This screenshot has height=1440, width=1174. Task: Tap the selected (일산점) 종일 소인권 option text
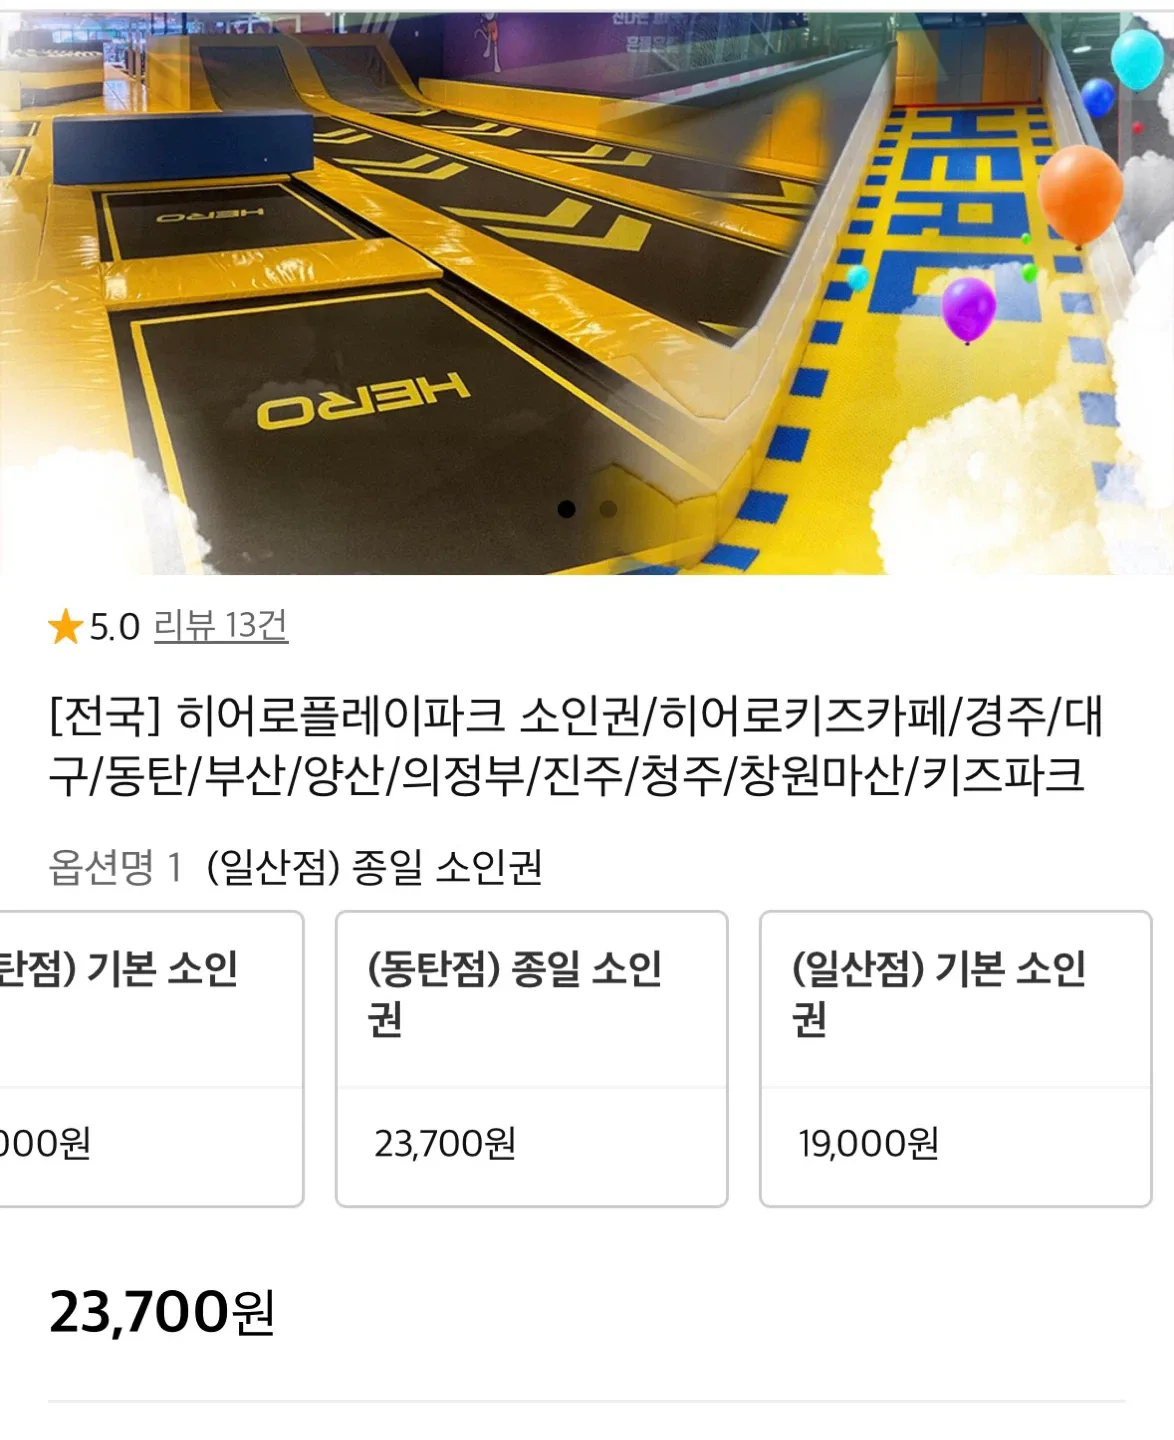374,866
